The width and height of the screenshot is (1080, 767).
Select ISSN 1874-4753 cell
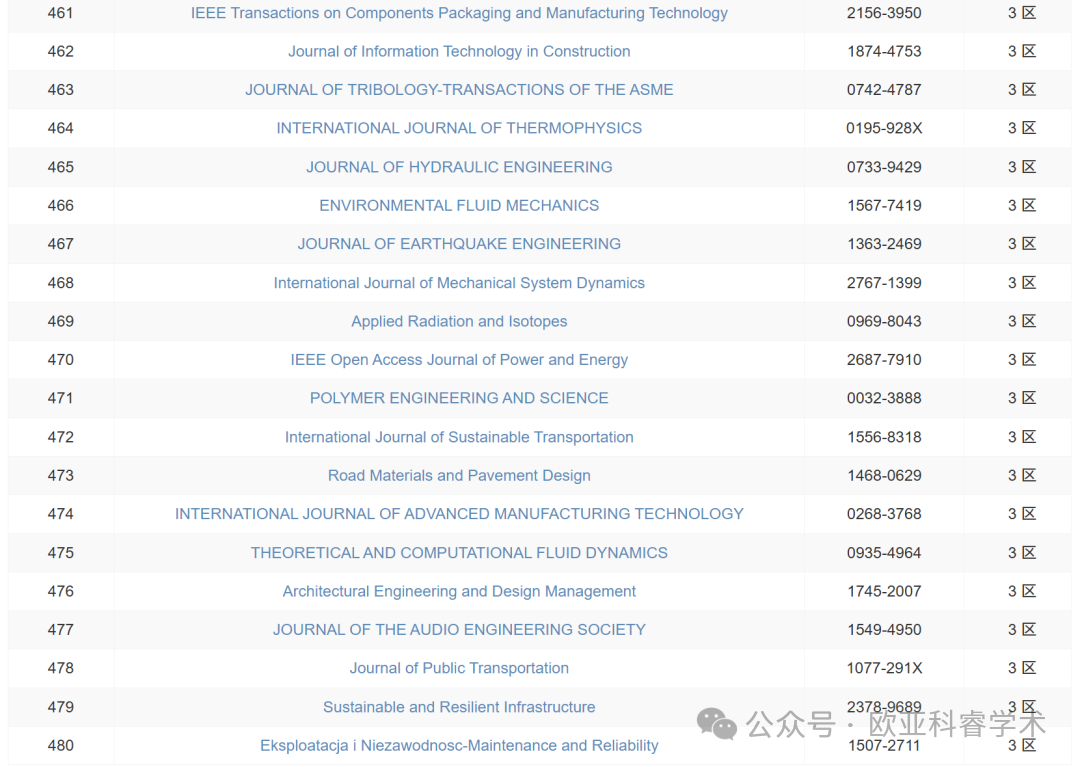884,52
